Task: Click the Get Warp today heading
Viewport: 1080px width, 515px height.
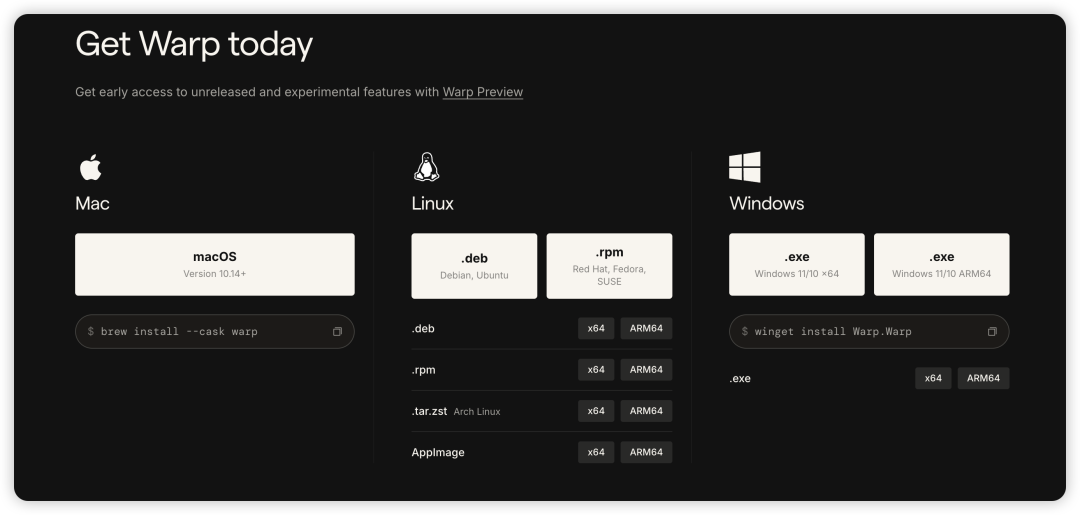Action: click(x=194, y=43)
